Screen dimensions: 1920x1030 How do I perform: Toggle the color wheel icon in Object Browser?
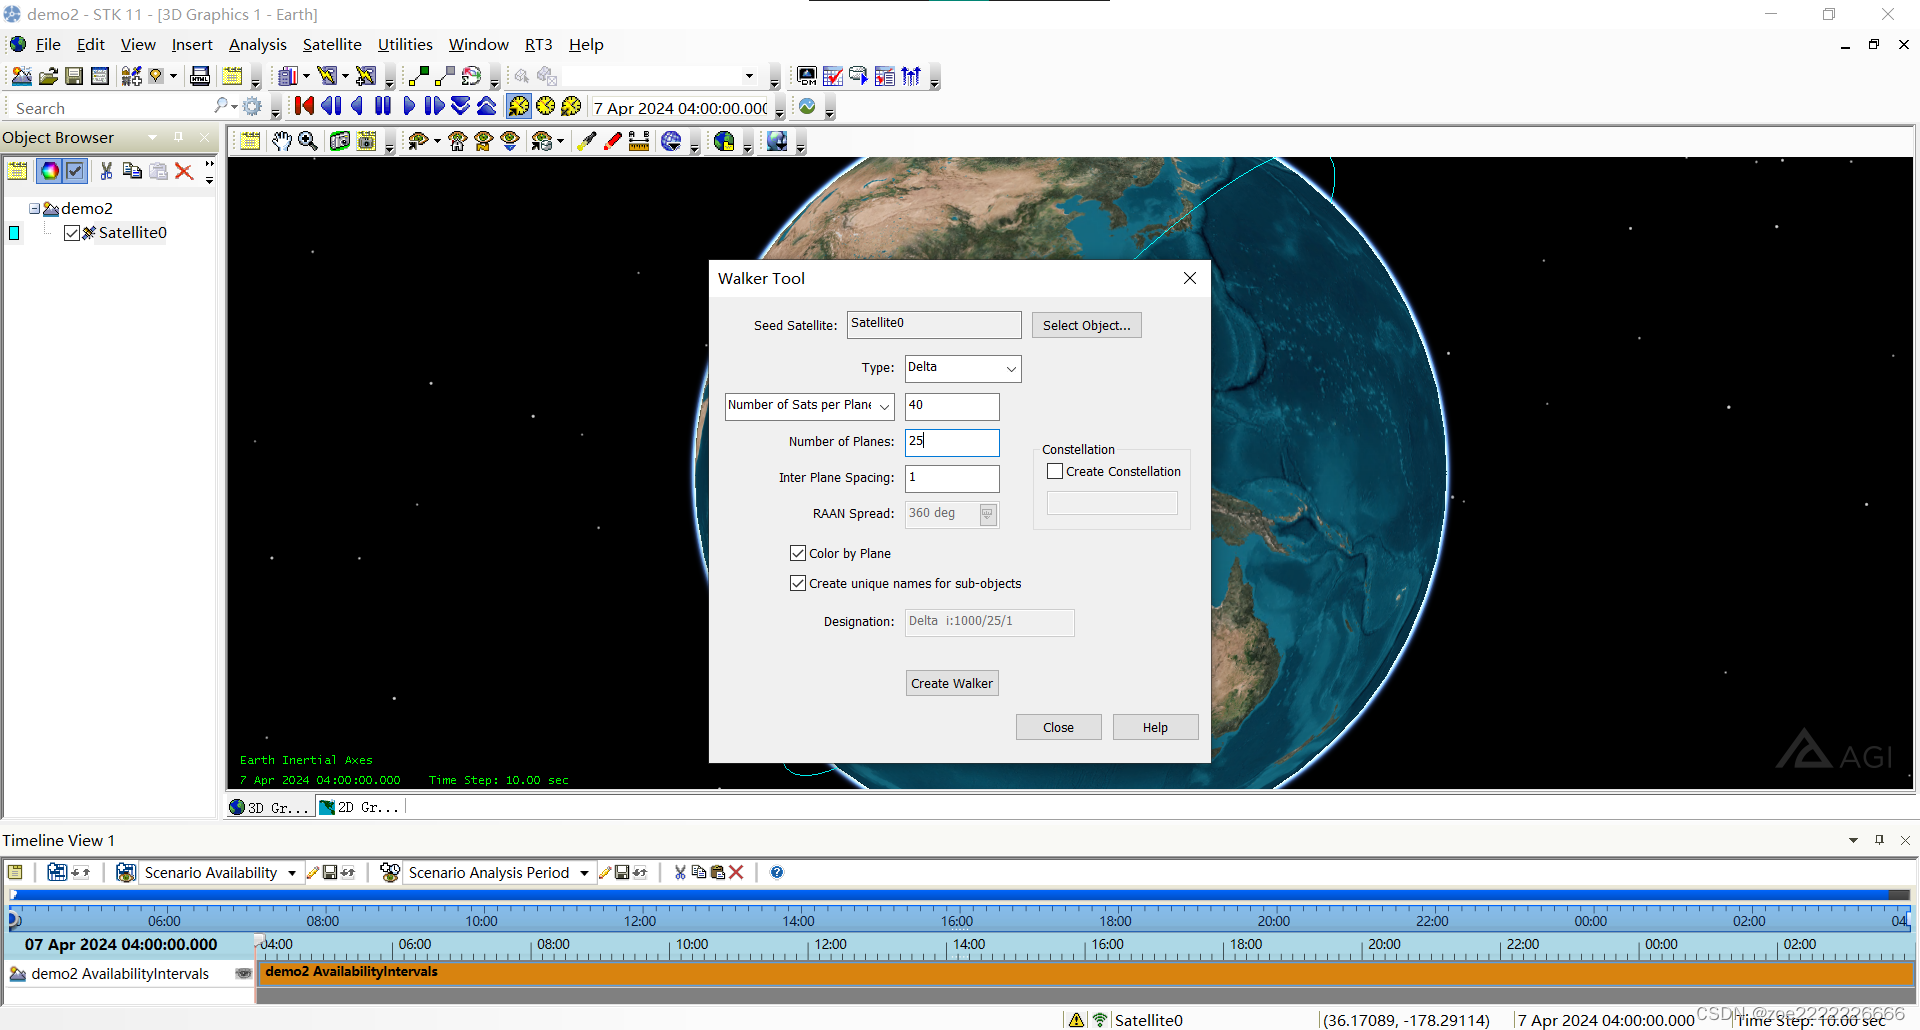49,171
